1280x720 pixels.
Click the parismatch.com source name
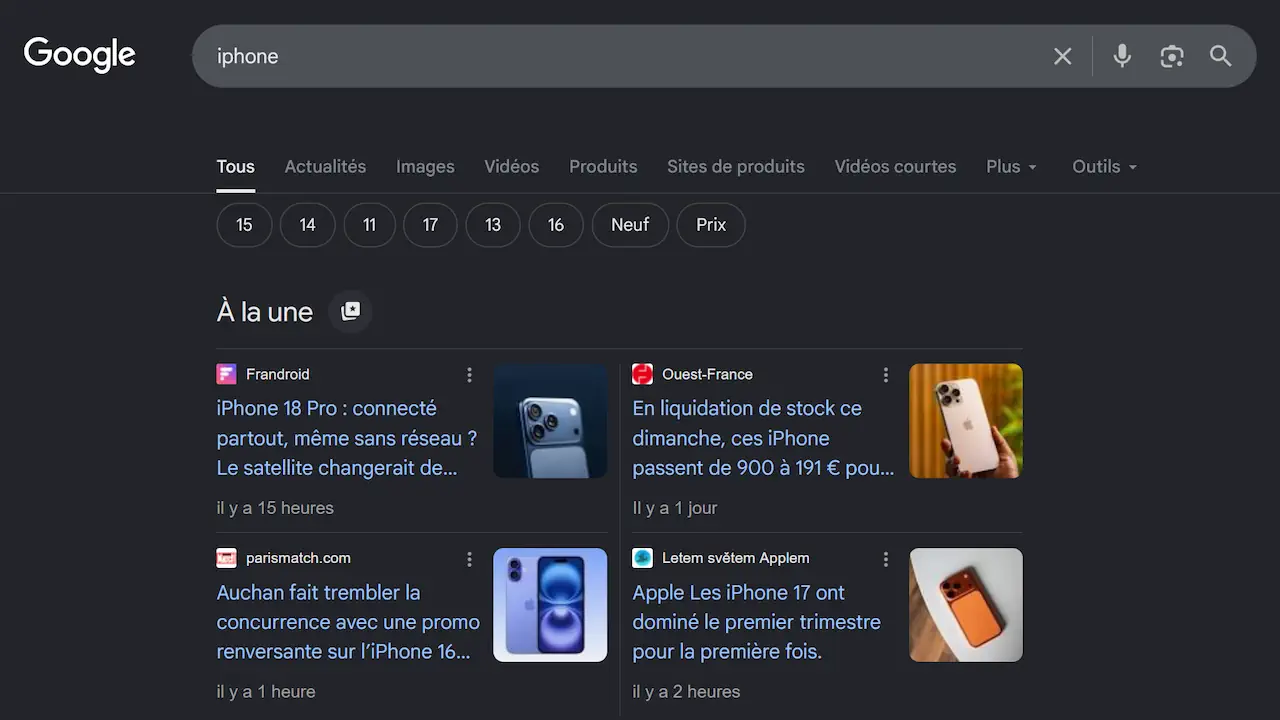298,558
